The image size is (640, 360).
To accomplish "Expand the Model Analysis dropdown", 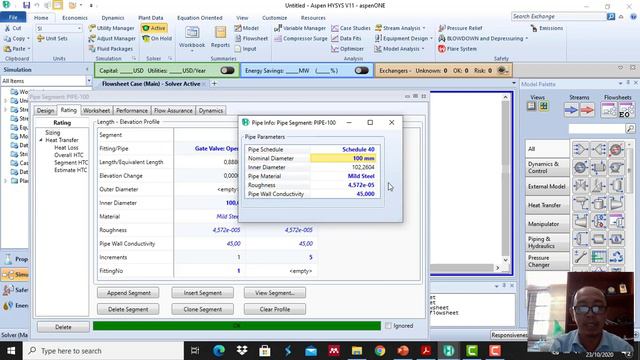I will click(x=423, y=49).
